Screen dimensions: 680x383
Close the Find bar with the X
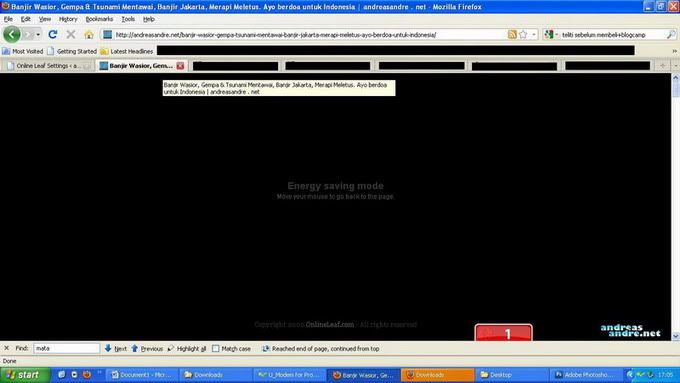tap(7, 348)
